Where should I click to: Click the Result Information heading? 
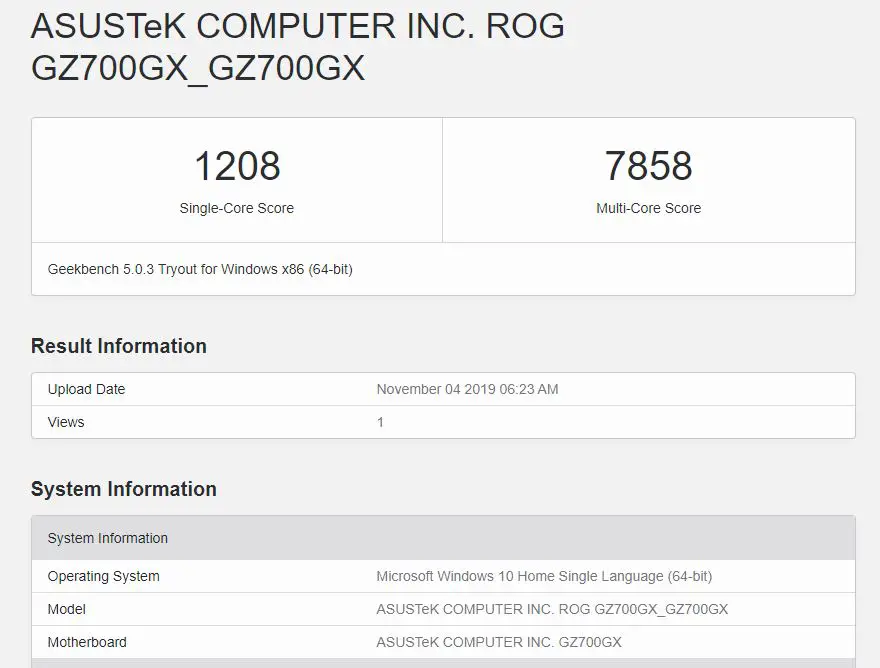[x=119, y=346]
